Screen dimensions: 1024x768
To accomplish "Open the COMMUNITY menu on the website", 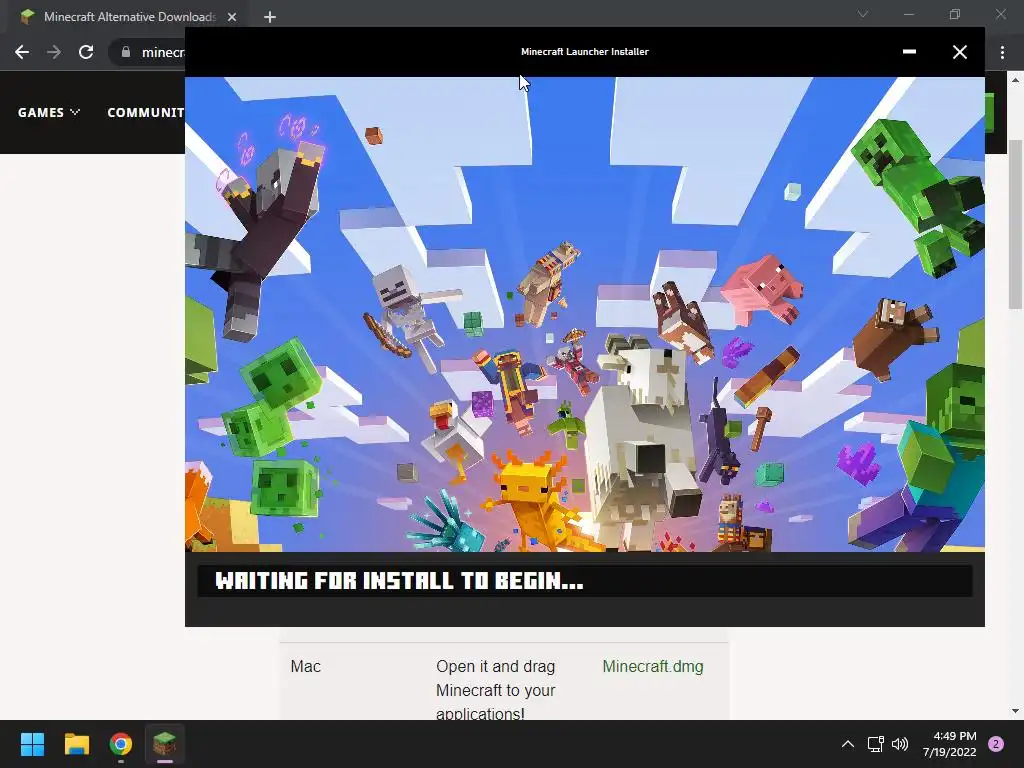I will pos(146,112).
